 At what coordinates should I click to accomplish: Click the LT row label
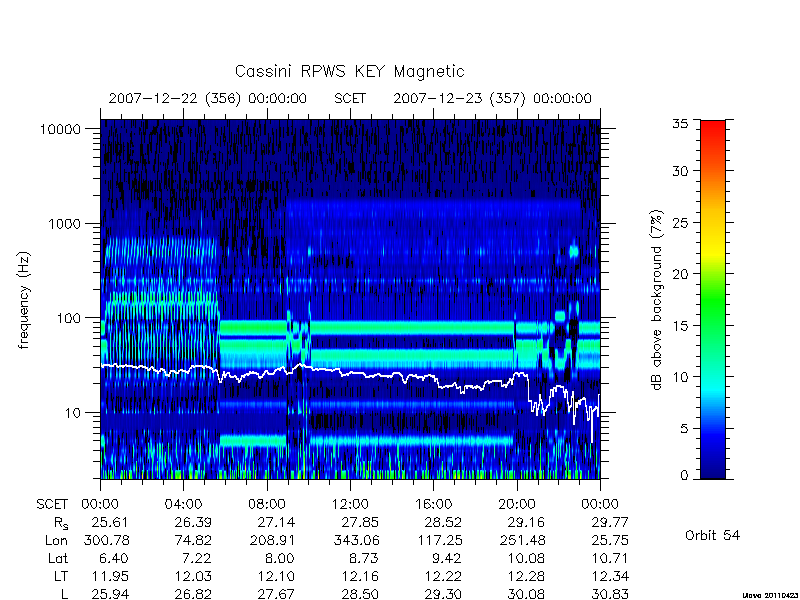point(61,577)
